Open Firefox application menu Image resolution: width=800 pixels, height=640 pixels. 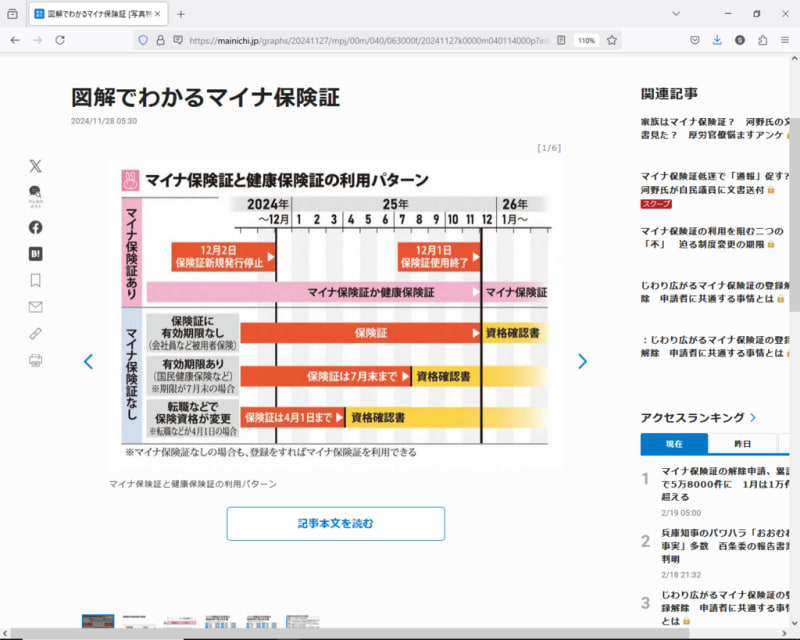click(785, 40)
